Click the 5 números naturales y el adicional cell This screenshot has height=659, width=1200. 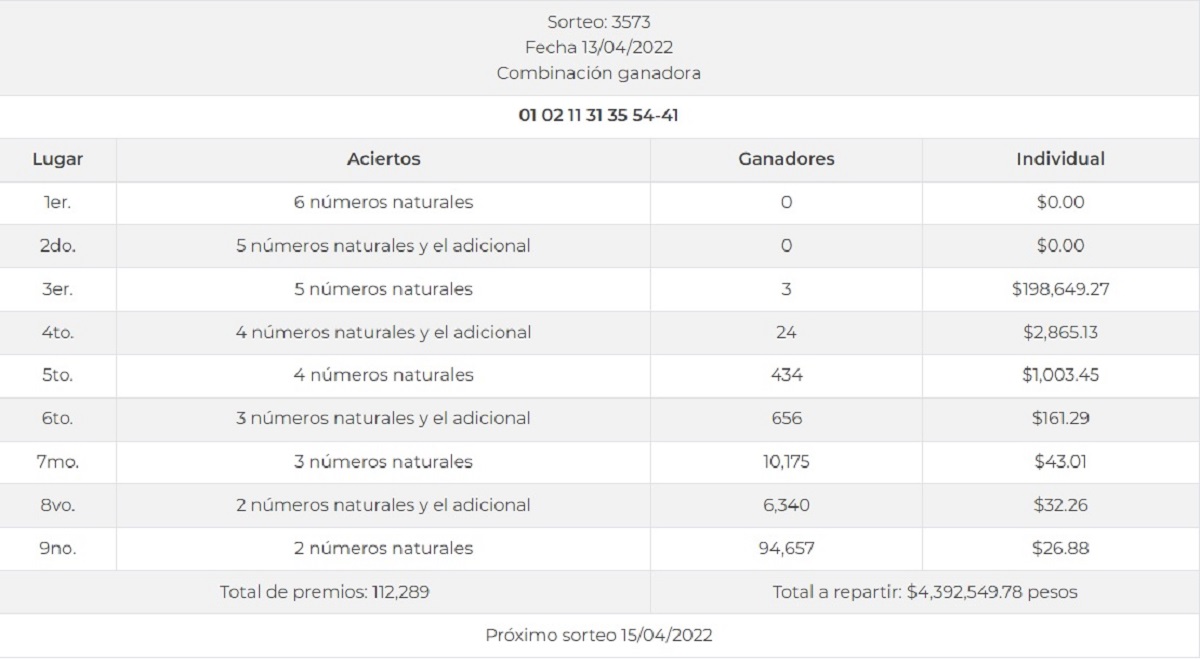point(383,245)
